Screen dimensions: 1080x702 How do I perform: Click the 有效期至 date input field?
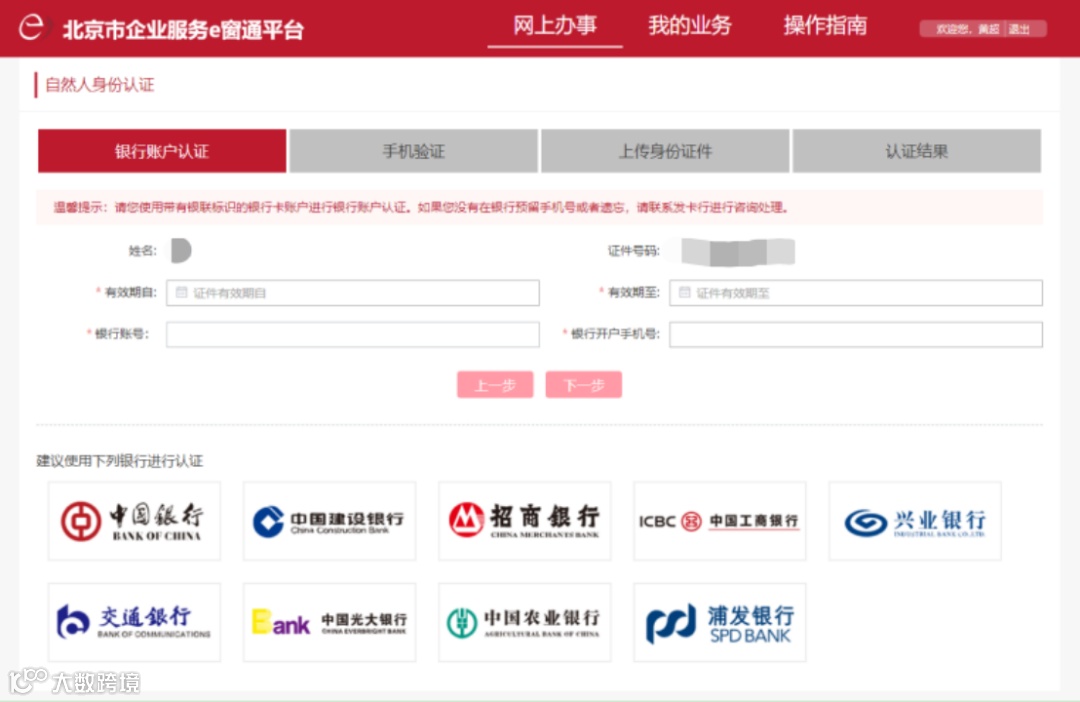point(855,293)
